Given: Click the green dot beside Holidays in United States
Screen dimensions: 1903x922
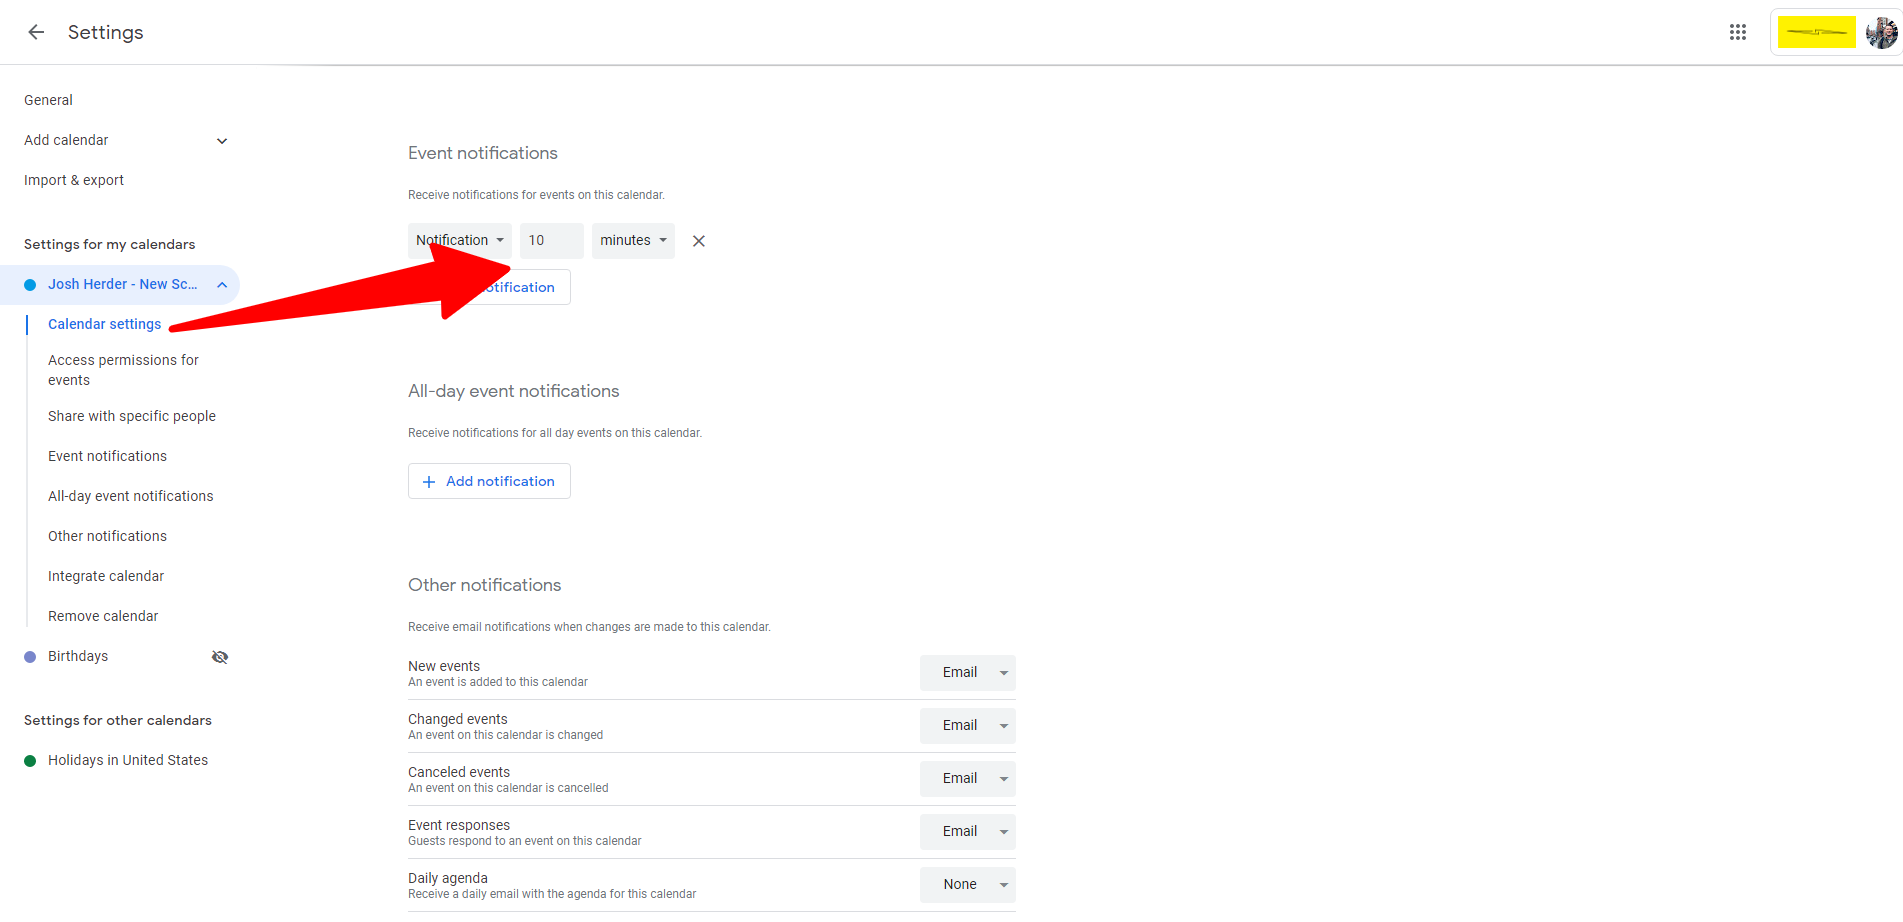Looking at the screenshot, I should (x=30, y=761).
